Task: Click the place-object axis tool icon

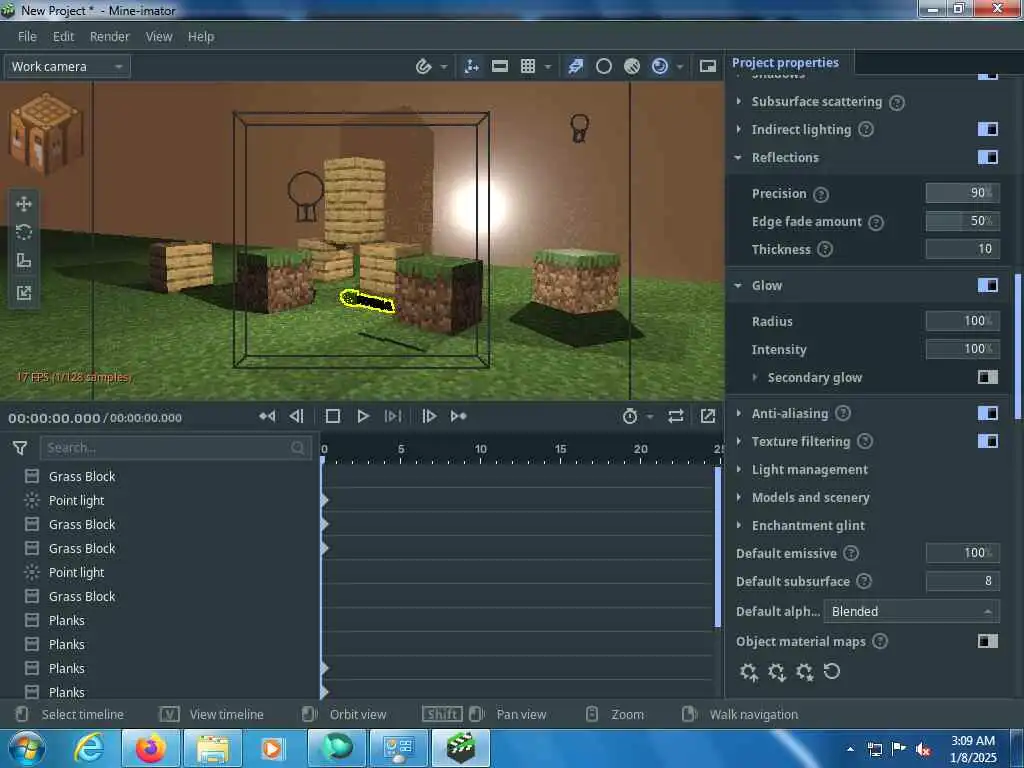Action: 472,66
